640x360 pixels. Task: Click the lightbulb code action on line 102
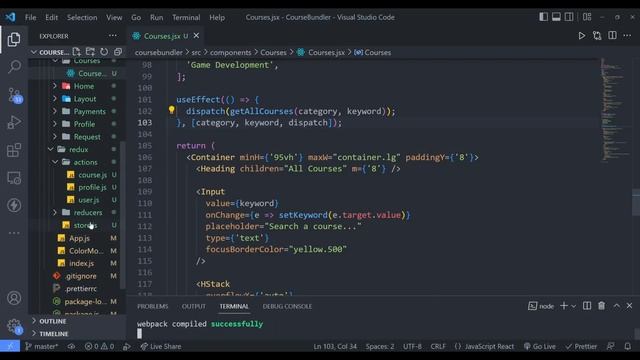click(171, 110)
